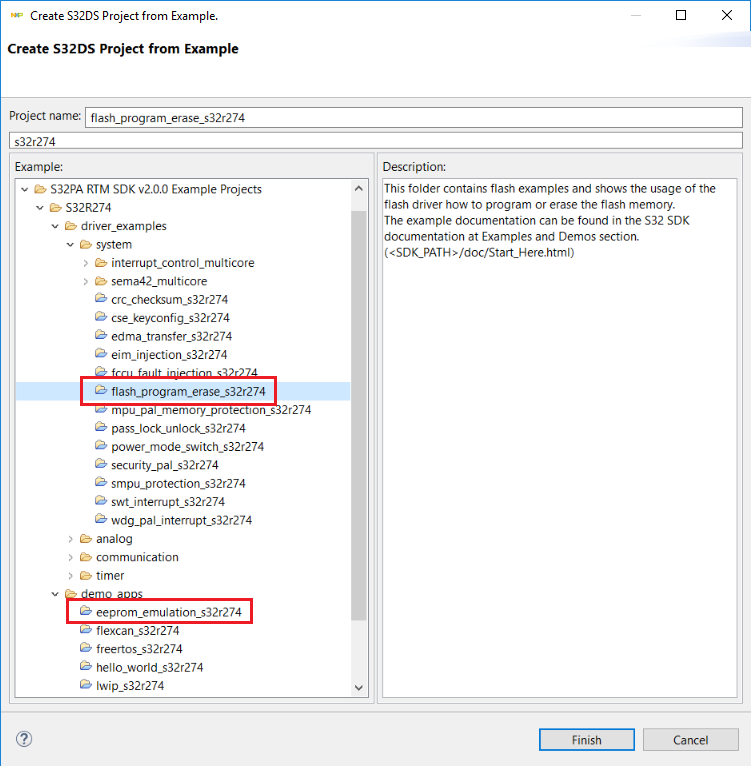Click the security_pal_s32r274 project icon
This screenshot has height=766, width=751.
click(x=101, y=464)
